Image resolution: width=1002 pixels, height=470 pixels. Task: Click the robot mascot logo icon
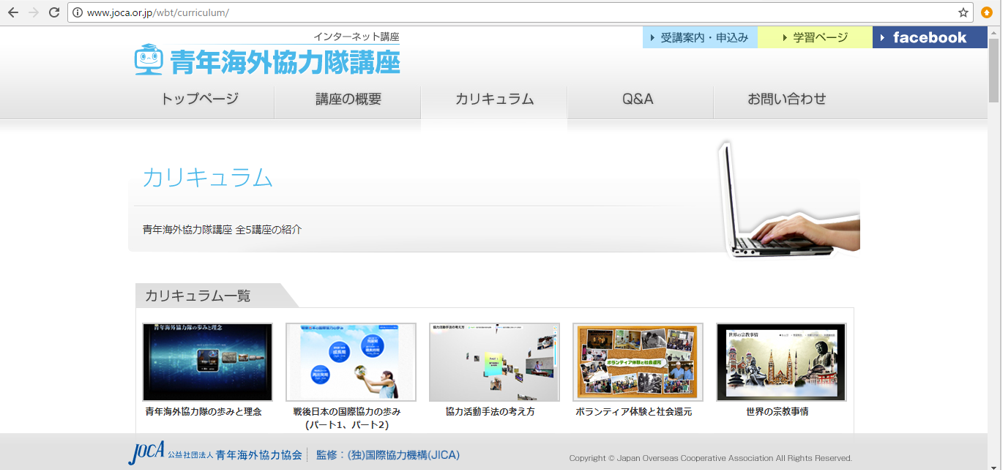pyautogui.click(x=149, y=59)
